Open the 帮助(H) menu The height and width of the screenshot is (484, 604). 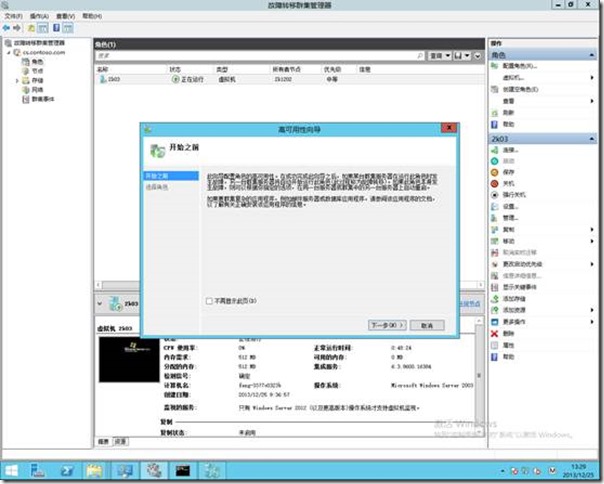pos(92,16)
